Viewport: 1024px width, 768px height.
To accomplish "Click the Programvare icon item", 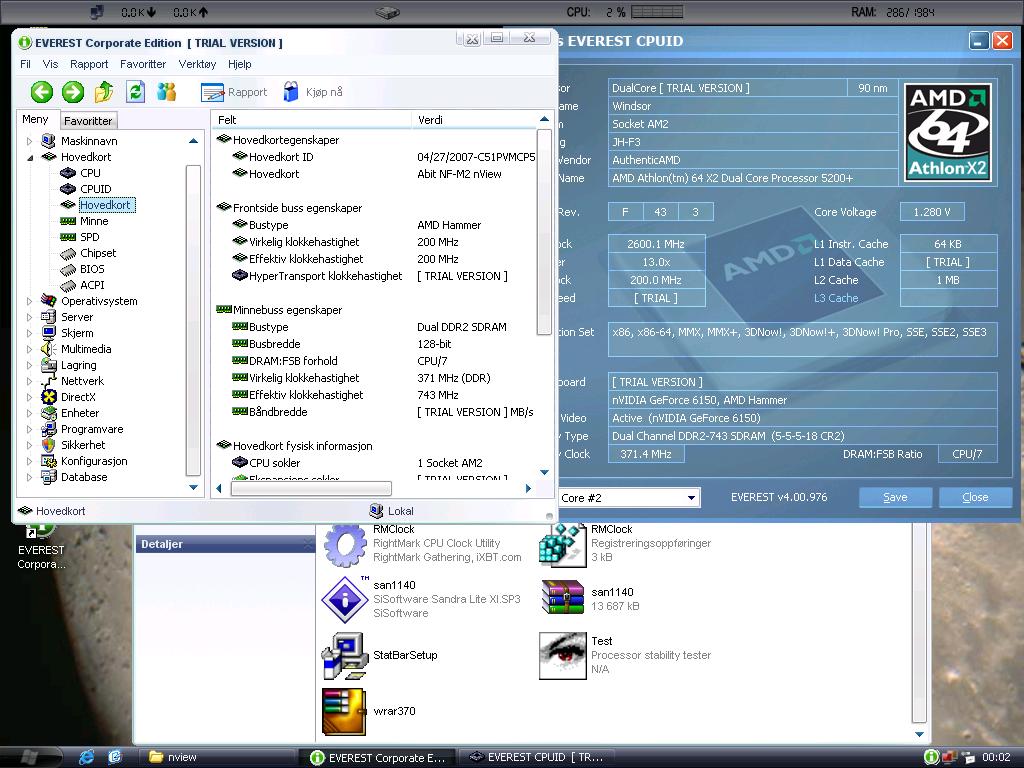I will pos(48,429).
